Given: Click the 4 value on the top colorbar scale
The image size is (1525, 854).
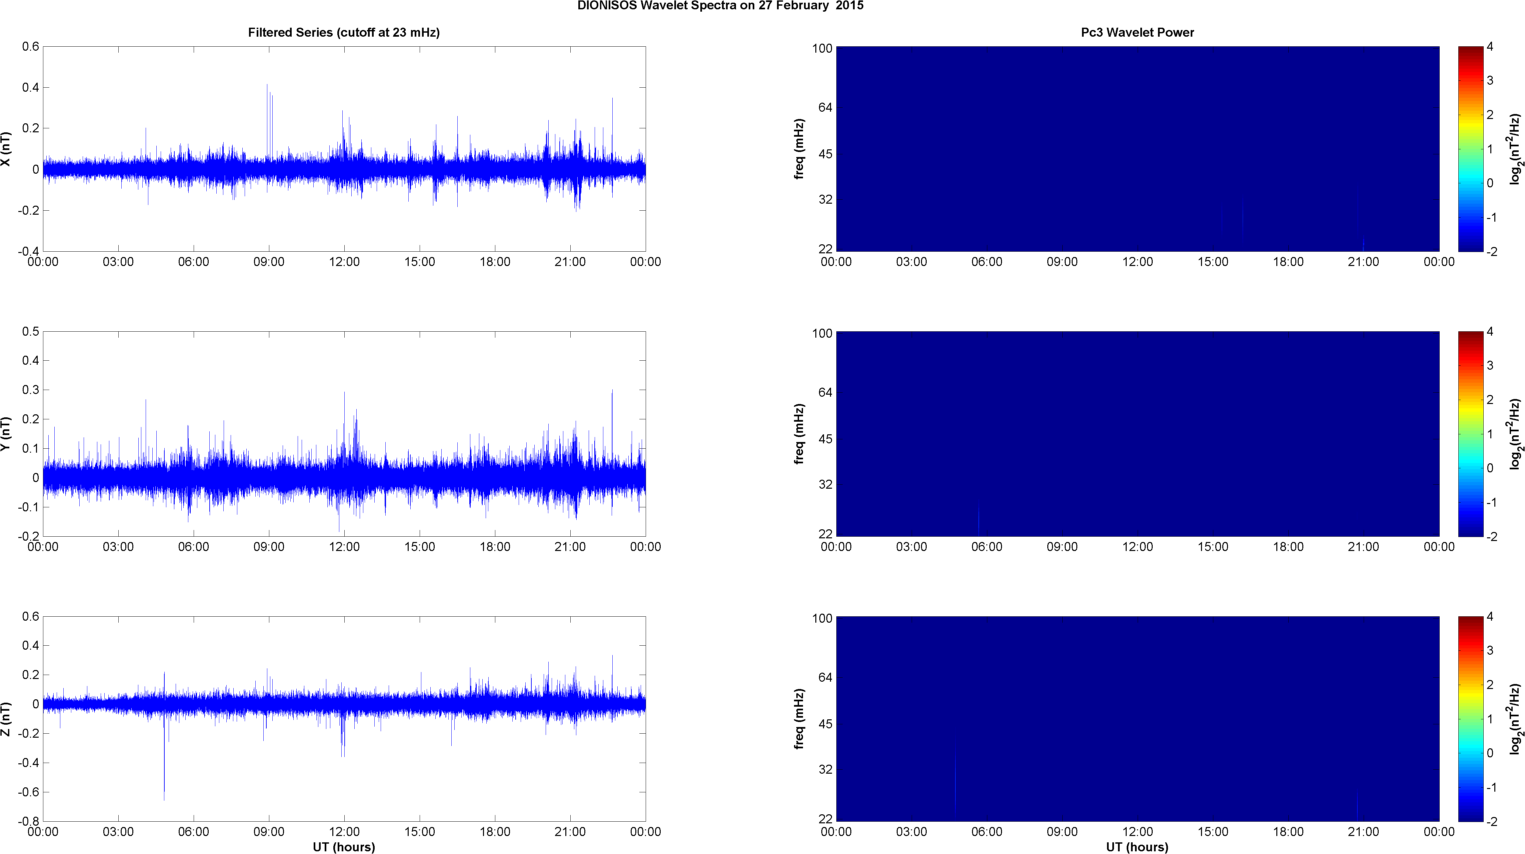Looking at the screenshot, I should (x=1491, y=47).
